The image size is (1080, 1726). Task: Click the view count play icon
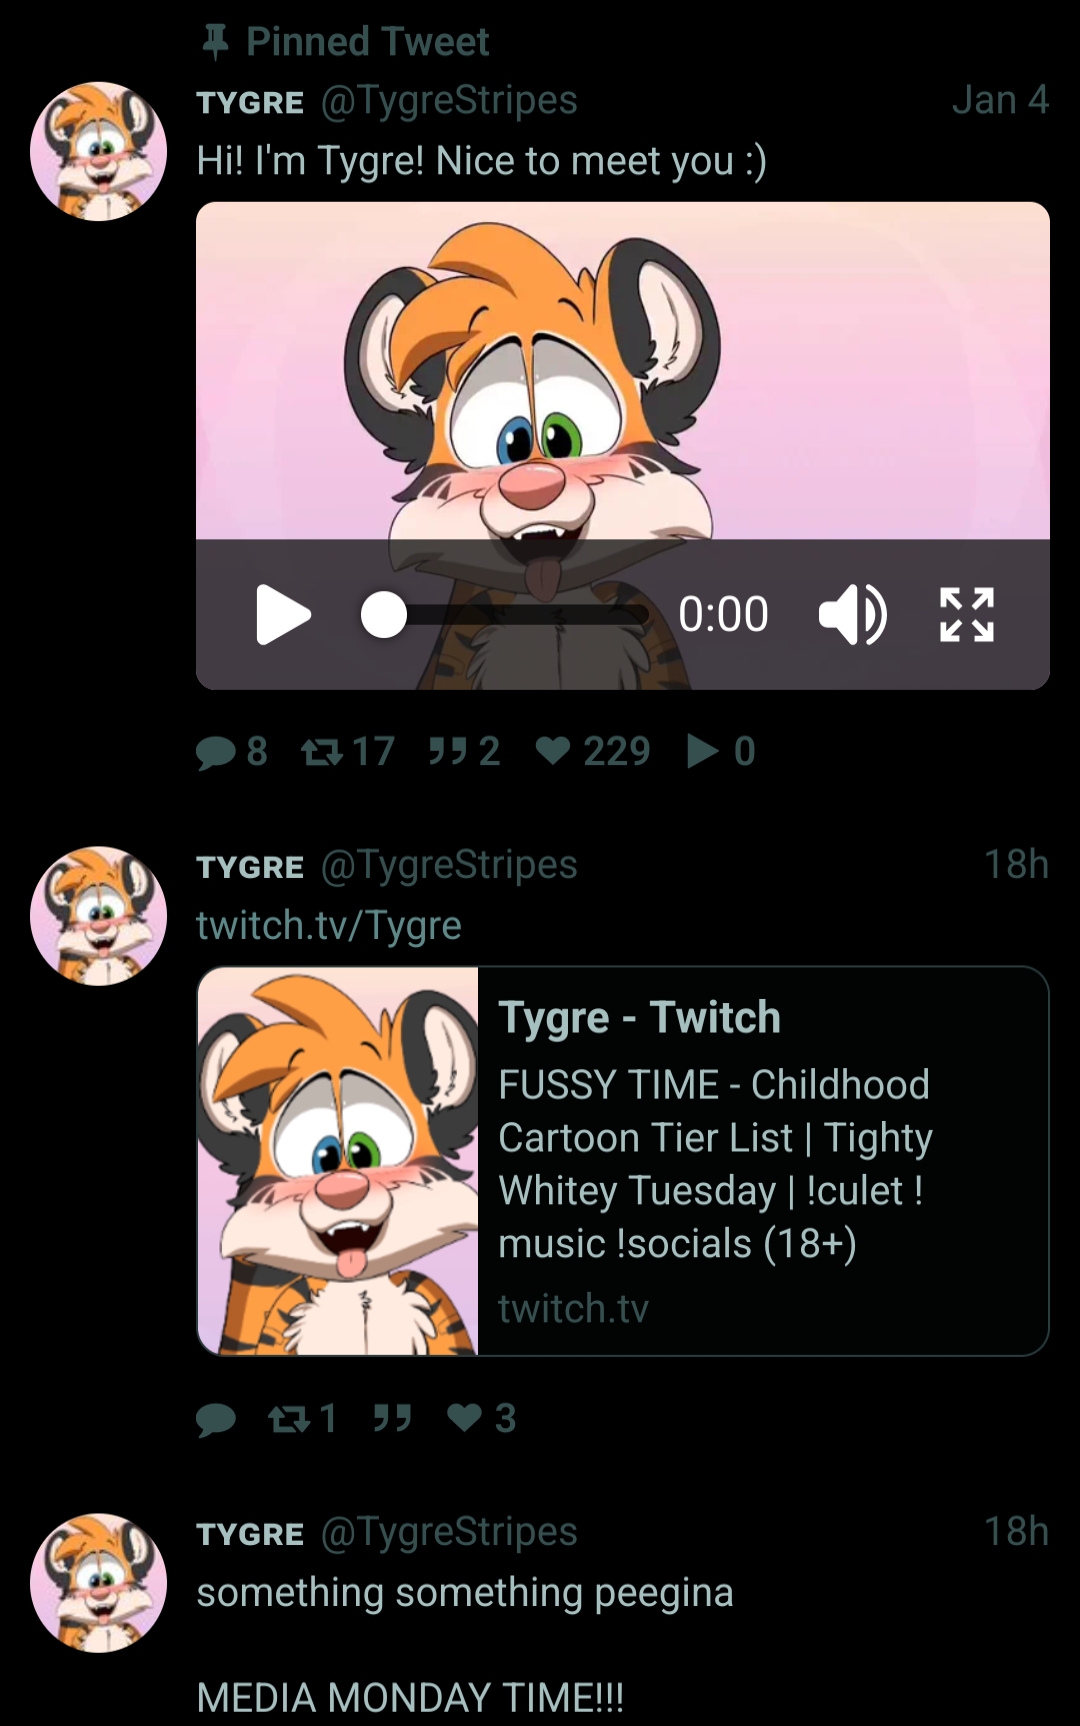coord(703,751)
